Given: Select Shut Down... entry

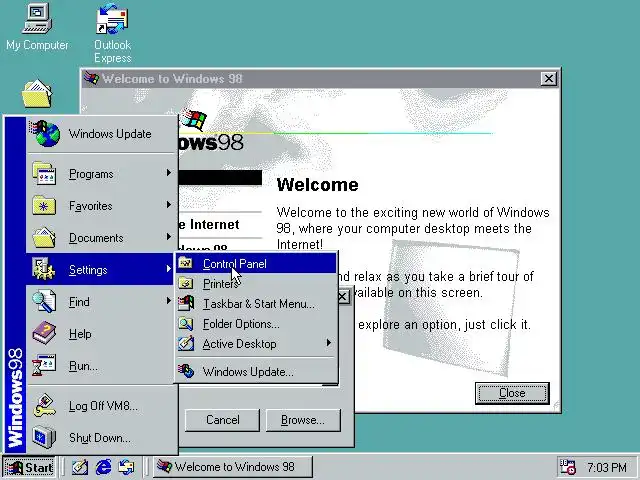Looking at the screenshot, I should click(100, 438).
